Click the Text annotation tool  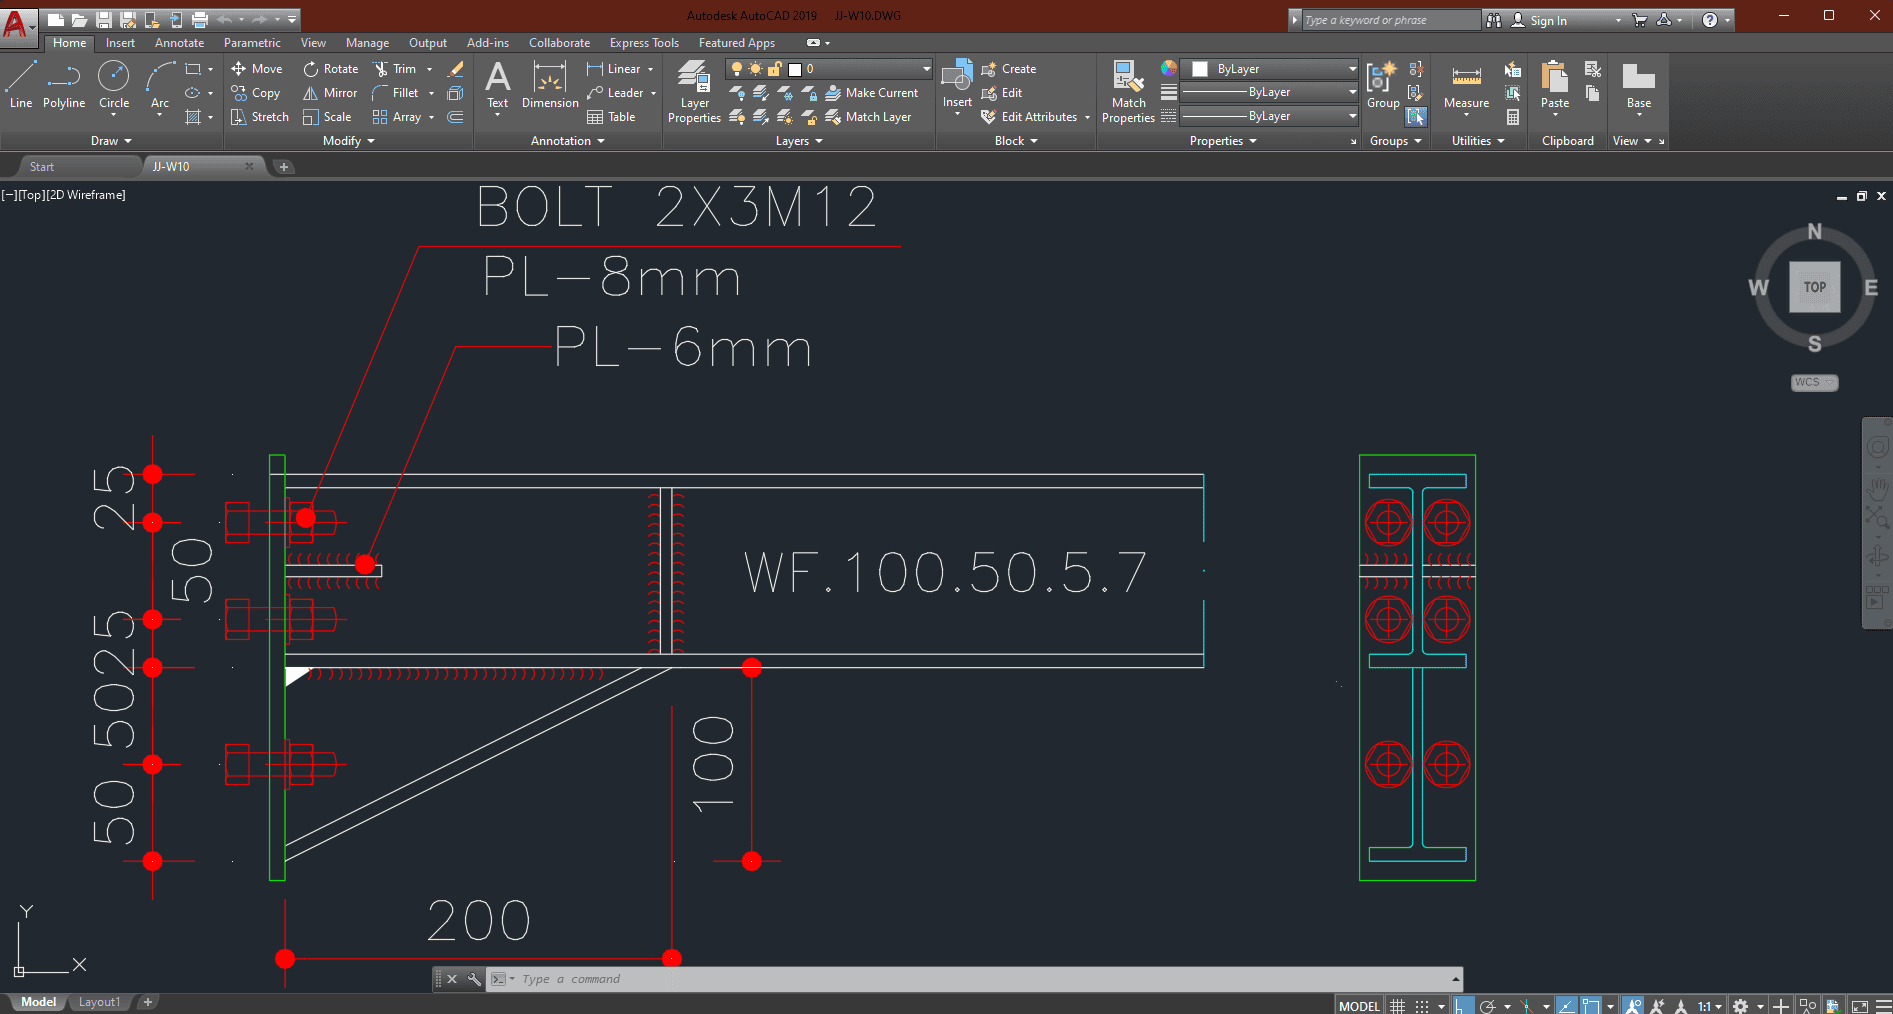(x=497, y=85)
